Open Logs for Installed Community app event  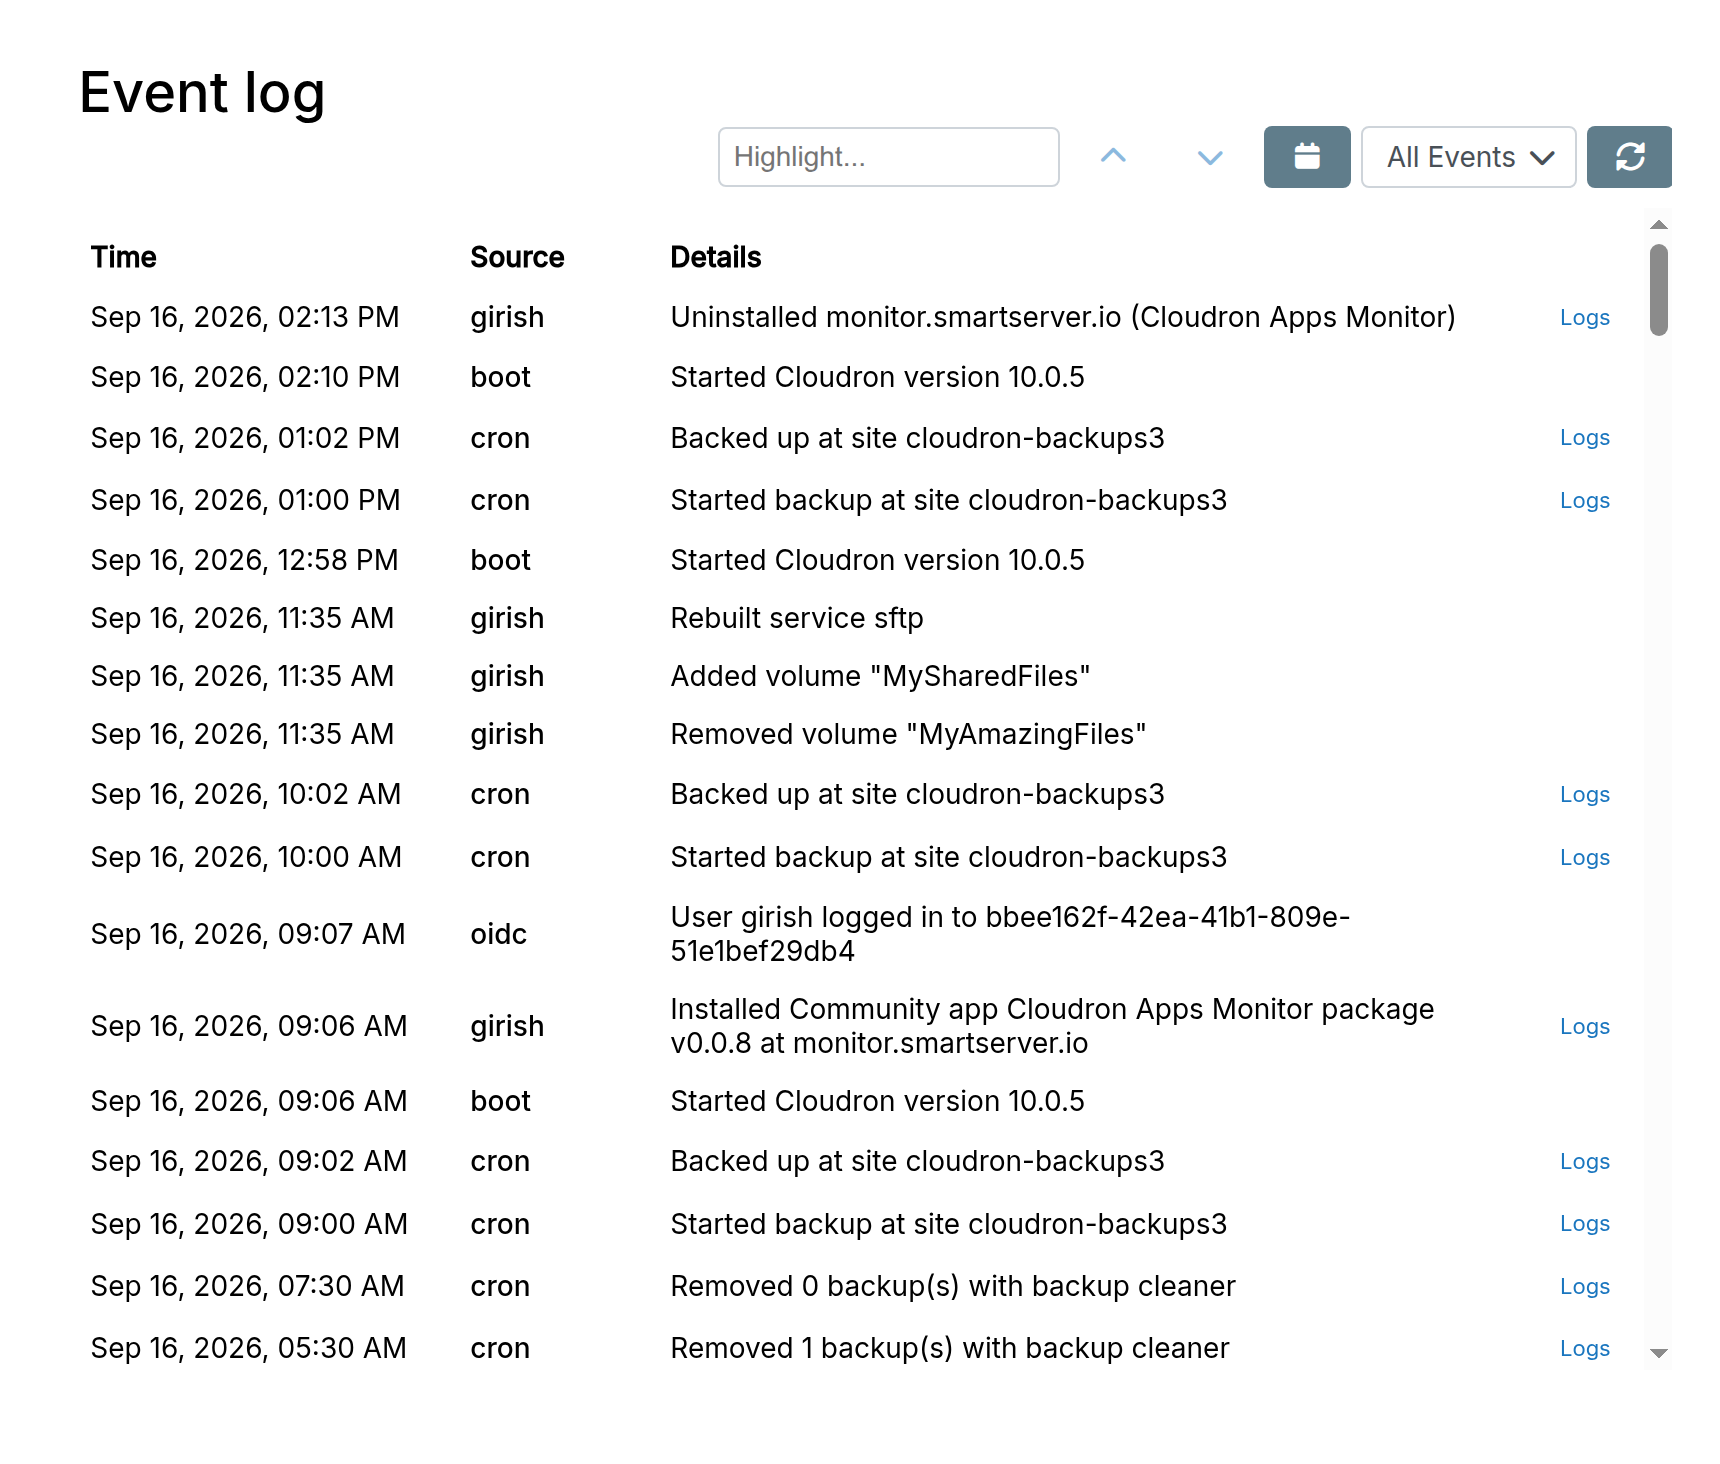pyautogui.click(x=1584, y=1027)
